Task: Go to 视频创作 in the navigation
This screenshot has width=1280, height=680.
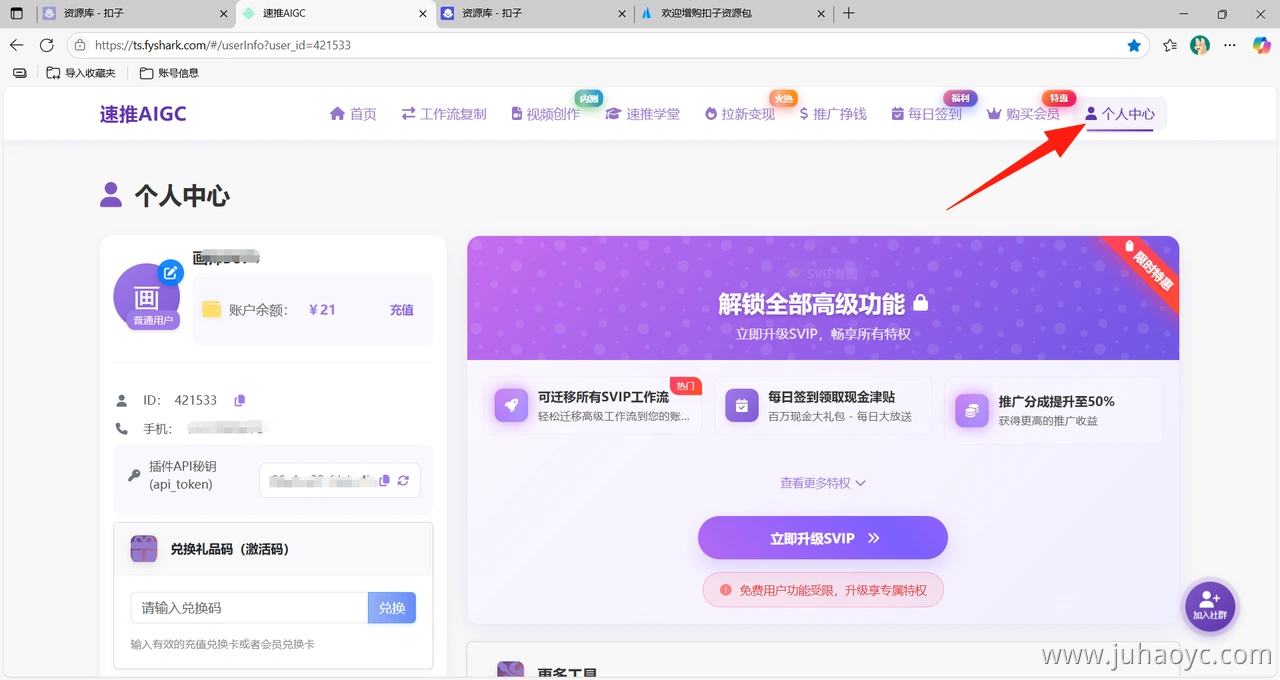Action: [545, 114]
